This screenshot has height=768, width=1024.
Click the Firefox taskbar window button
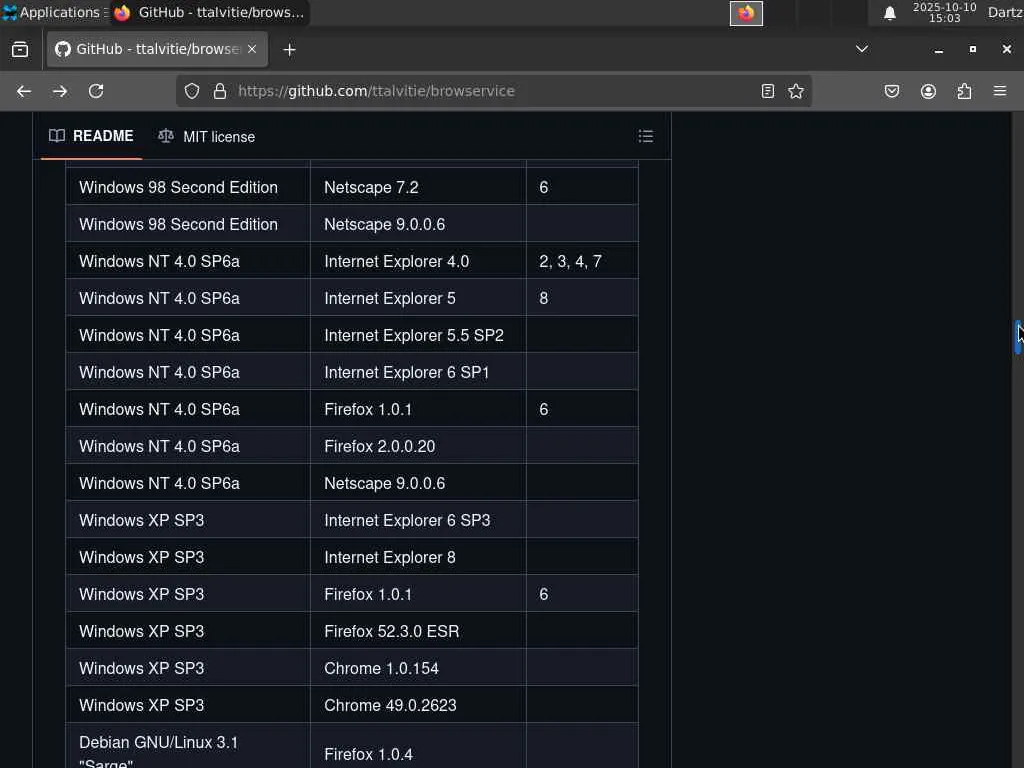[210, 12]
